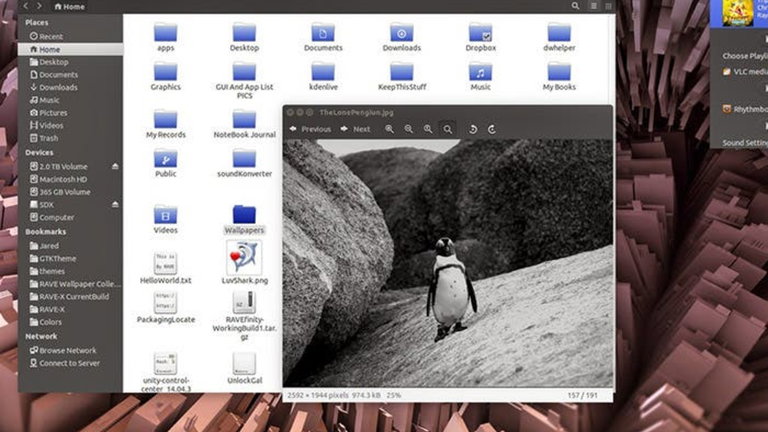Viewport: 768px width, 432px height.
Task: Open Sound Settings in sound menu
Action: [x=745, y=143]
